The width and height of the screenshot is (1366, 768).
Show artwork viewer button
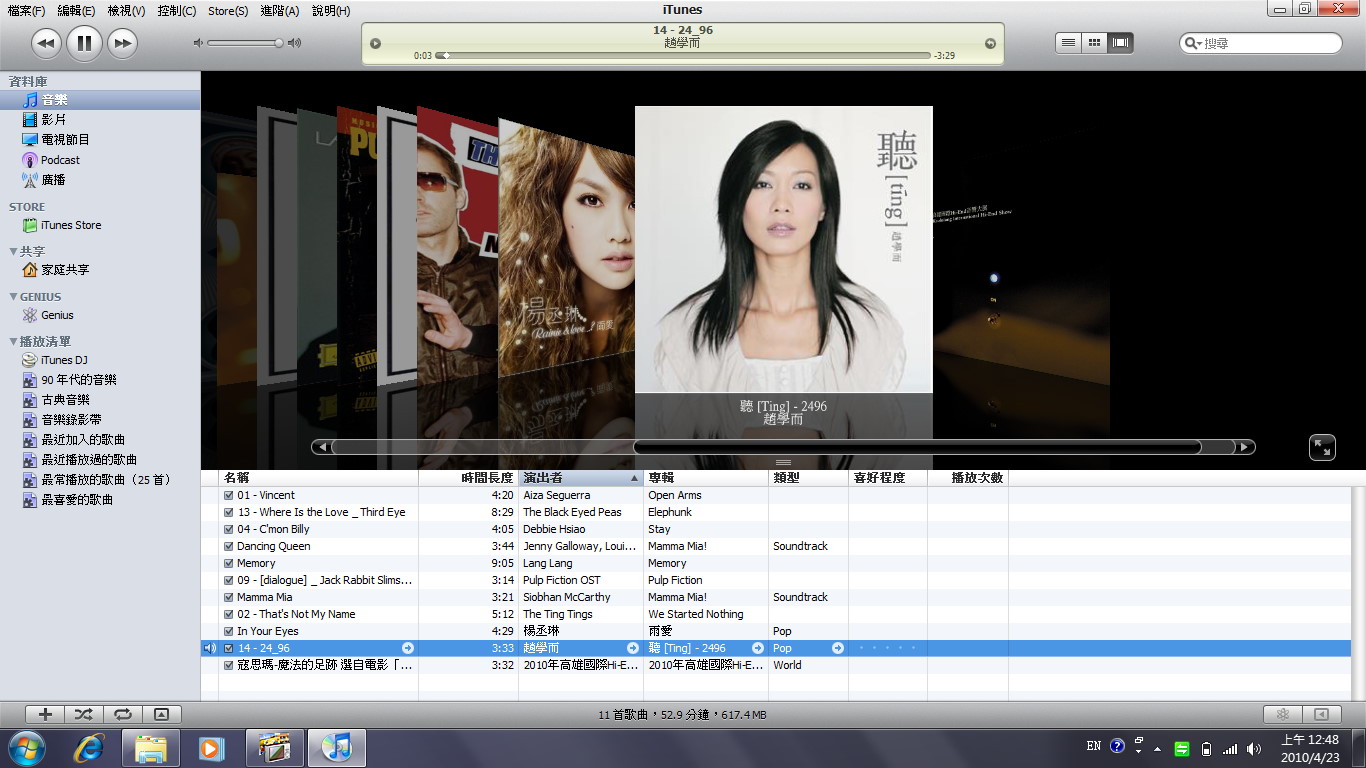(161, 714)
